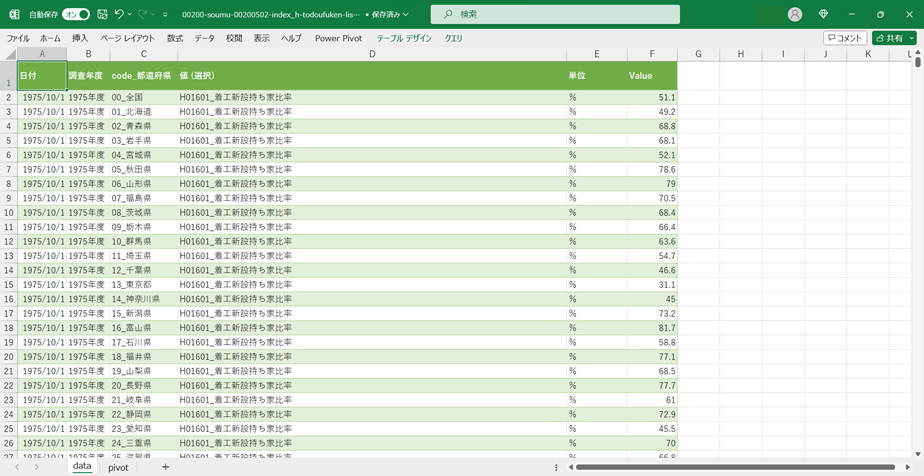This screenshot has width=924, height=476.
Task: Click the Save icon in title bar
Action: (x=102, y=15)
